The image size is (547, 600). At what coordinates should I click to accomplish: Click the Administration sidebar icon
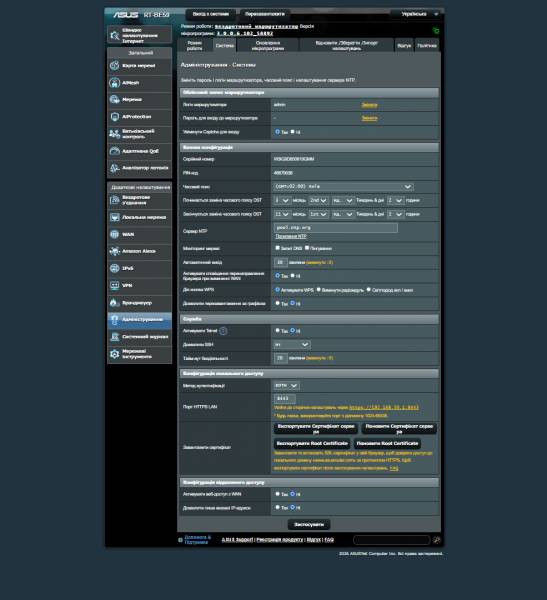[114, 320]
